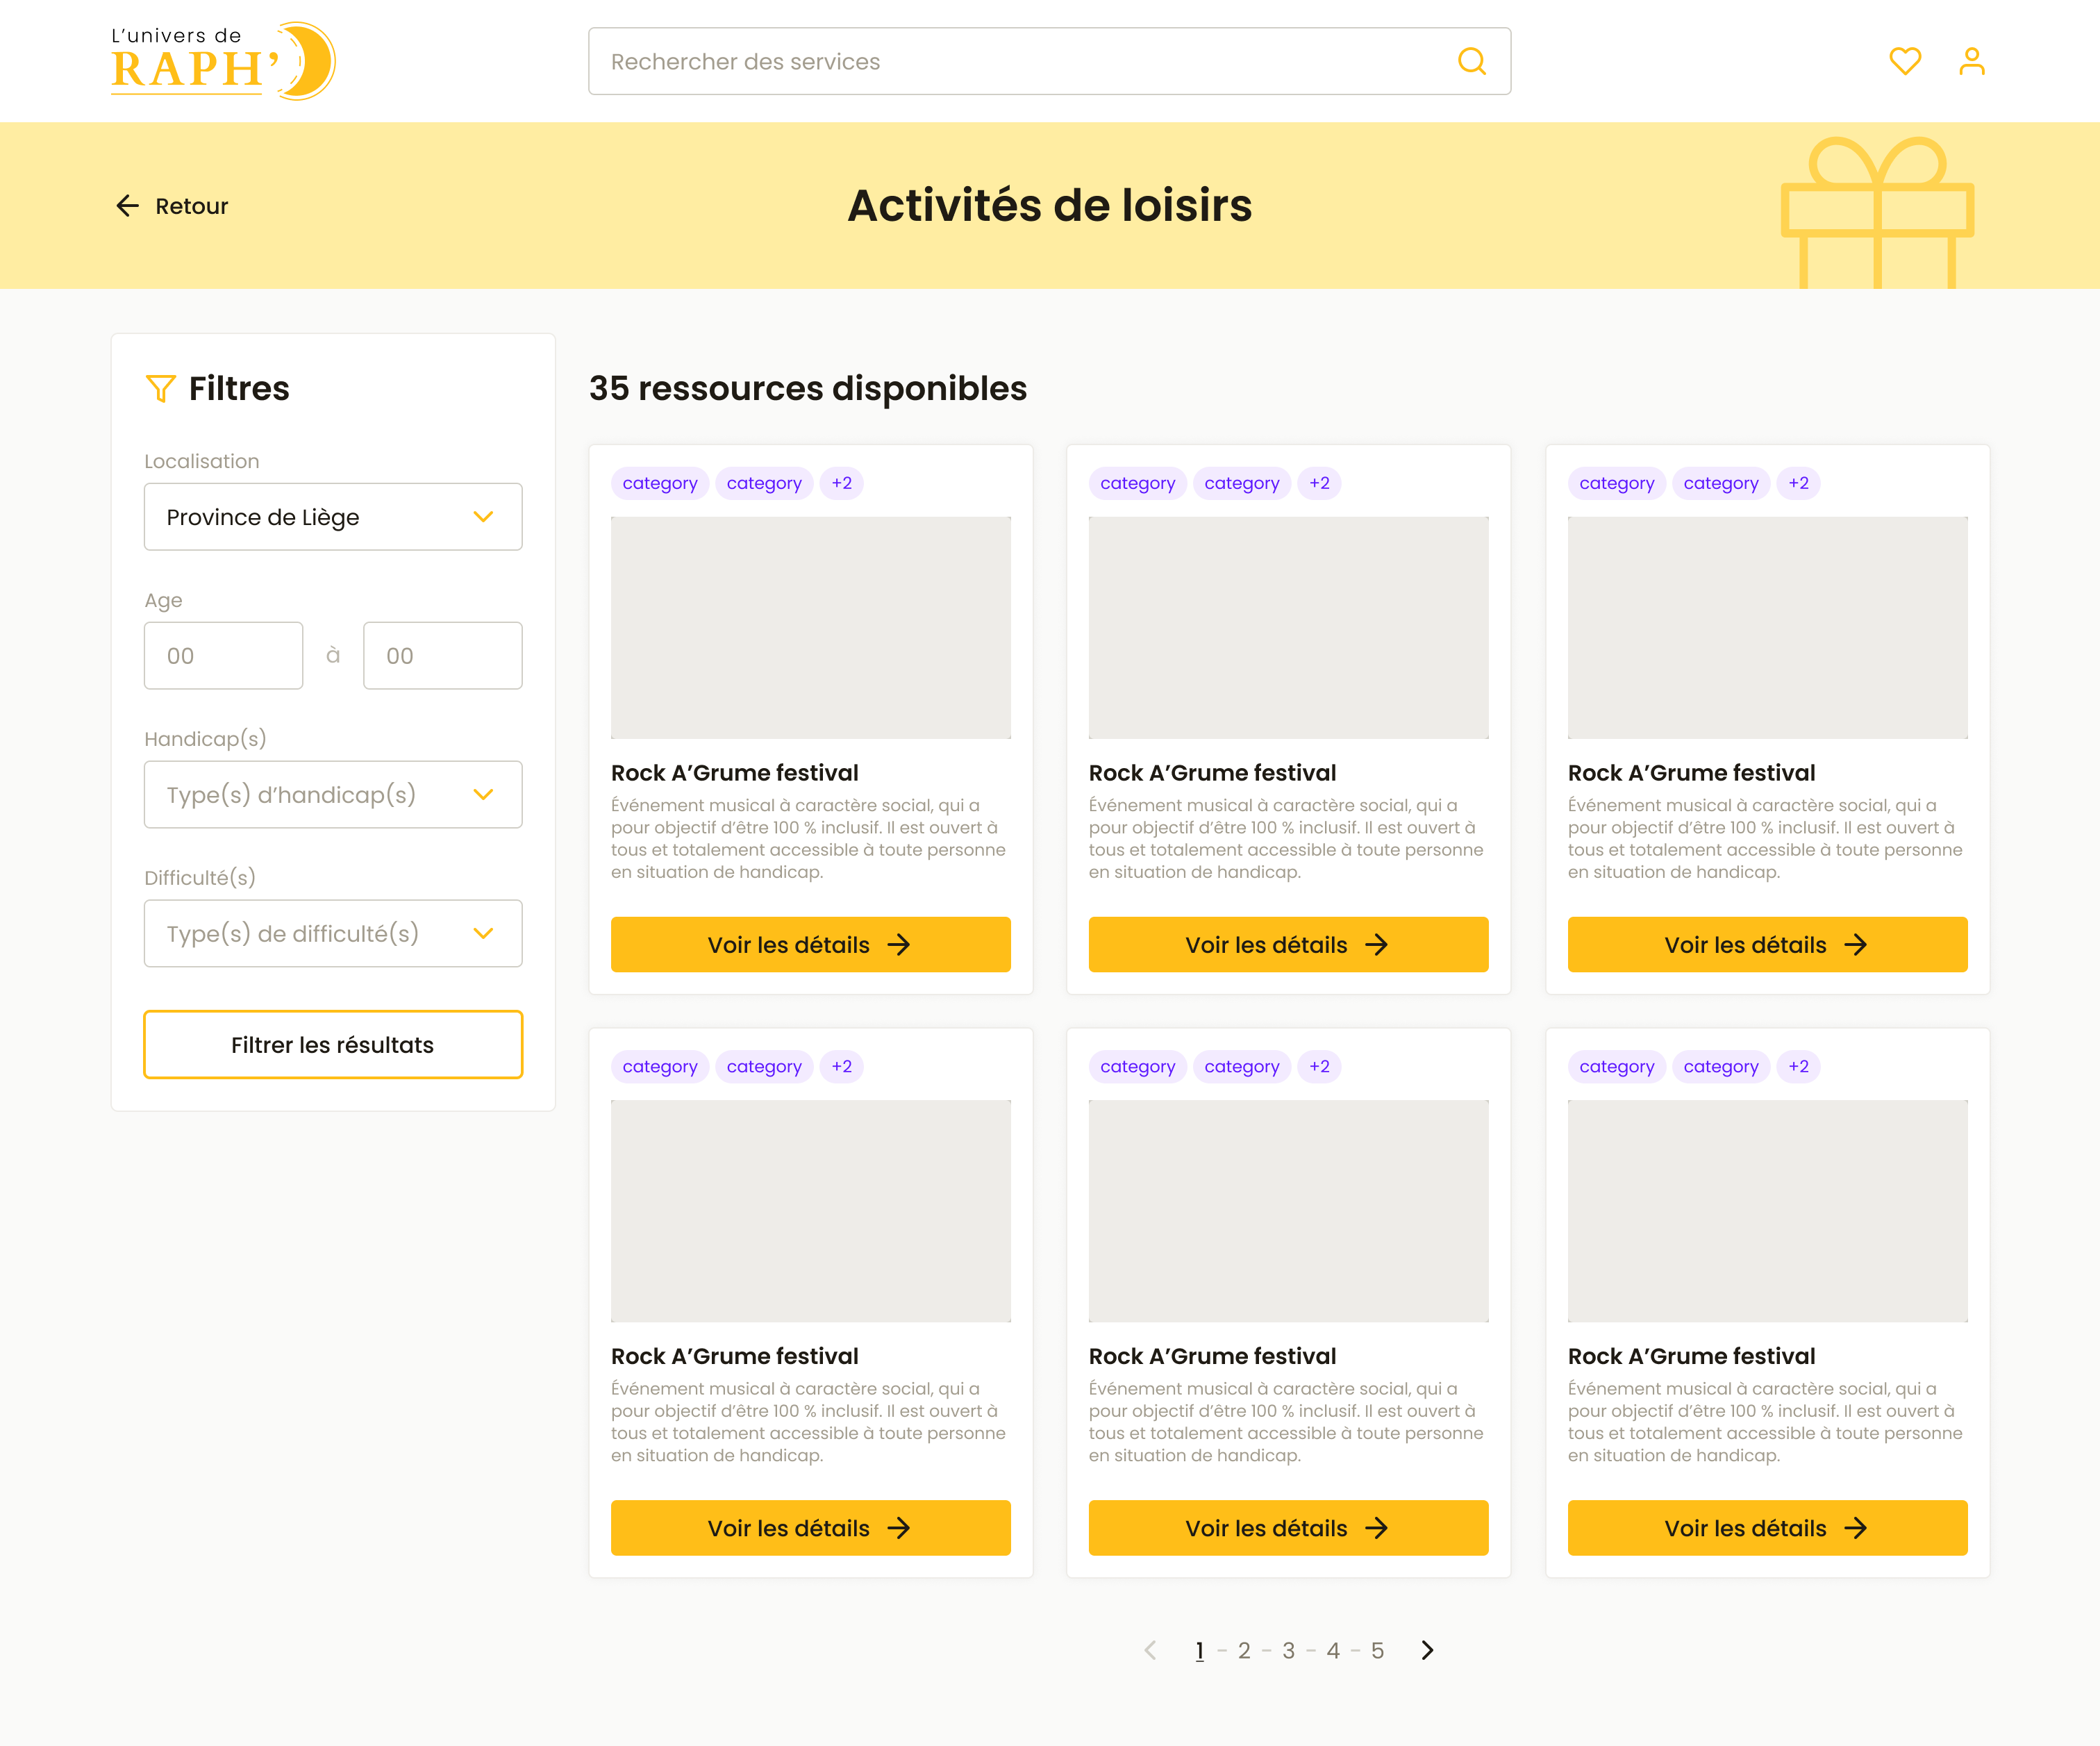Open the Type(s) de difficulté(s) dropdown

click(333, 933)
